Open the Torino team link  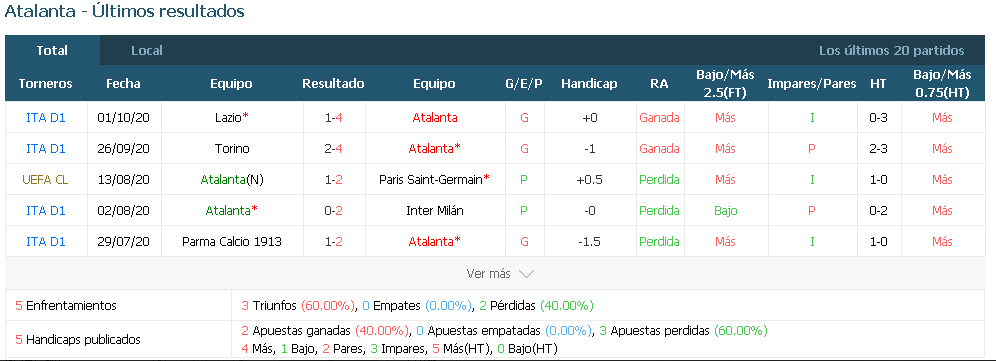[232, 149]
